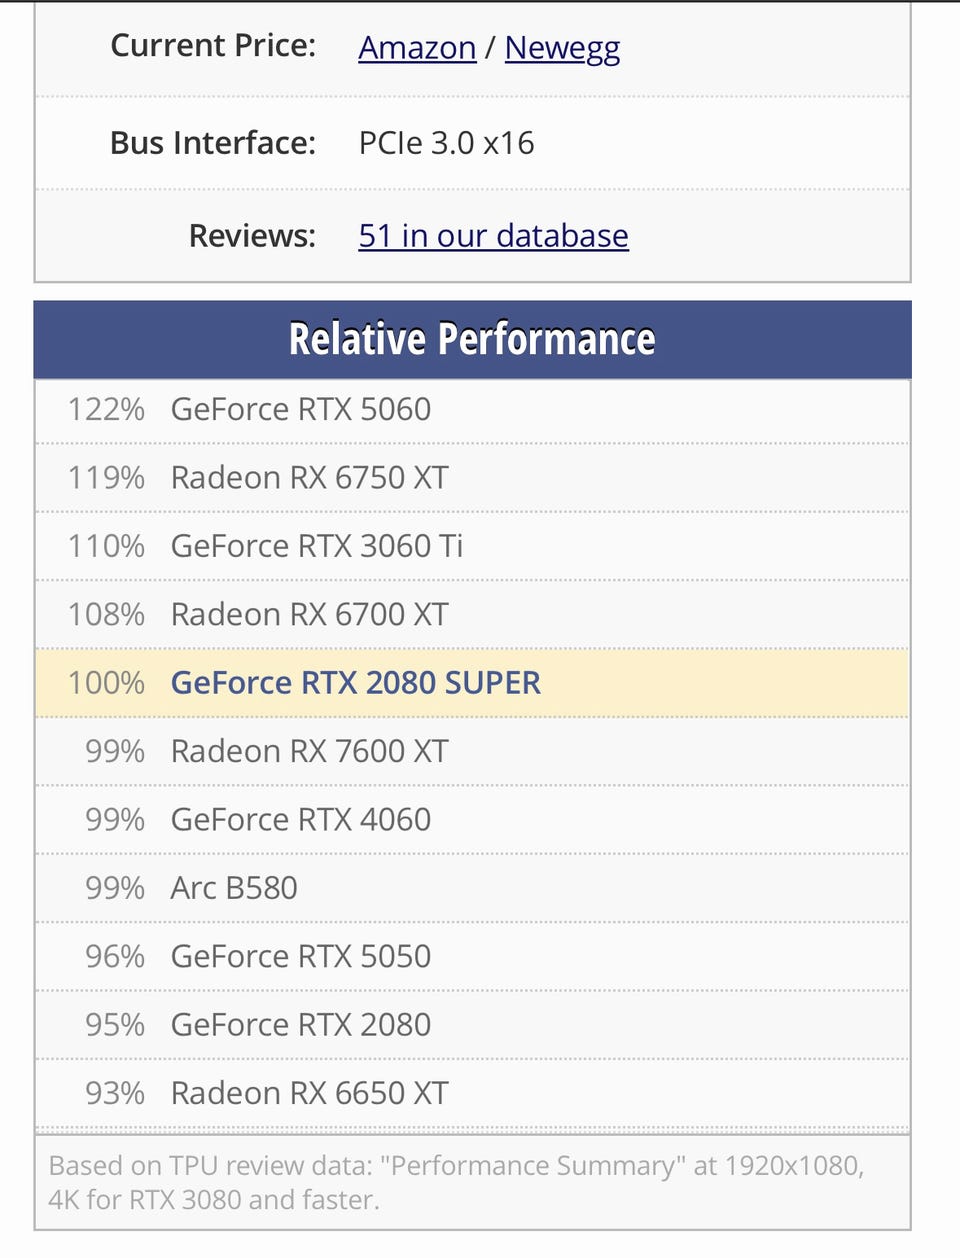This screenshot has height=1258, width=960.
Task: Click the Relative Performance header
Action: tap(472, 339)
